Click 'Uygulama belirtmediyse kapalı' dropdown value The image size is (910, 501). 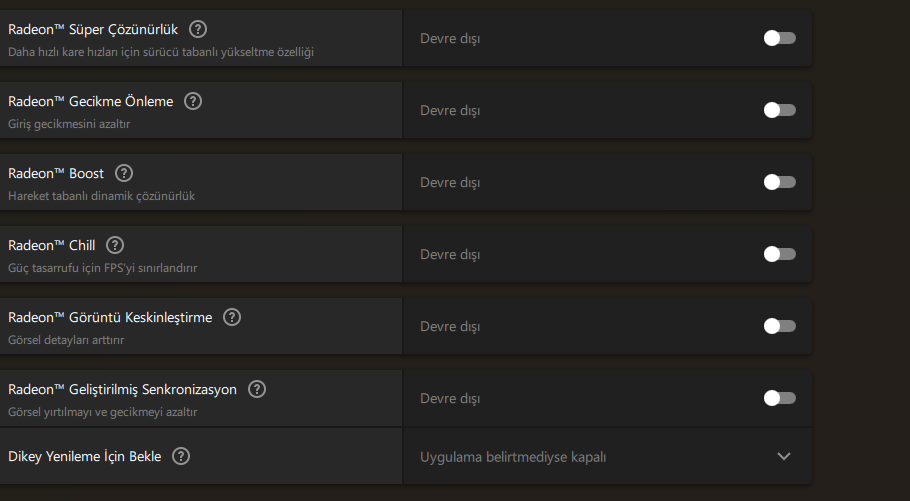[x=513, y=457]
